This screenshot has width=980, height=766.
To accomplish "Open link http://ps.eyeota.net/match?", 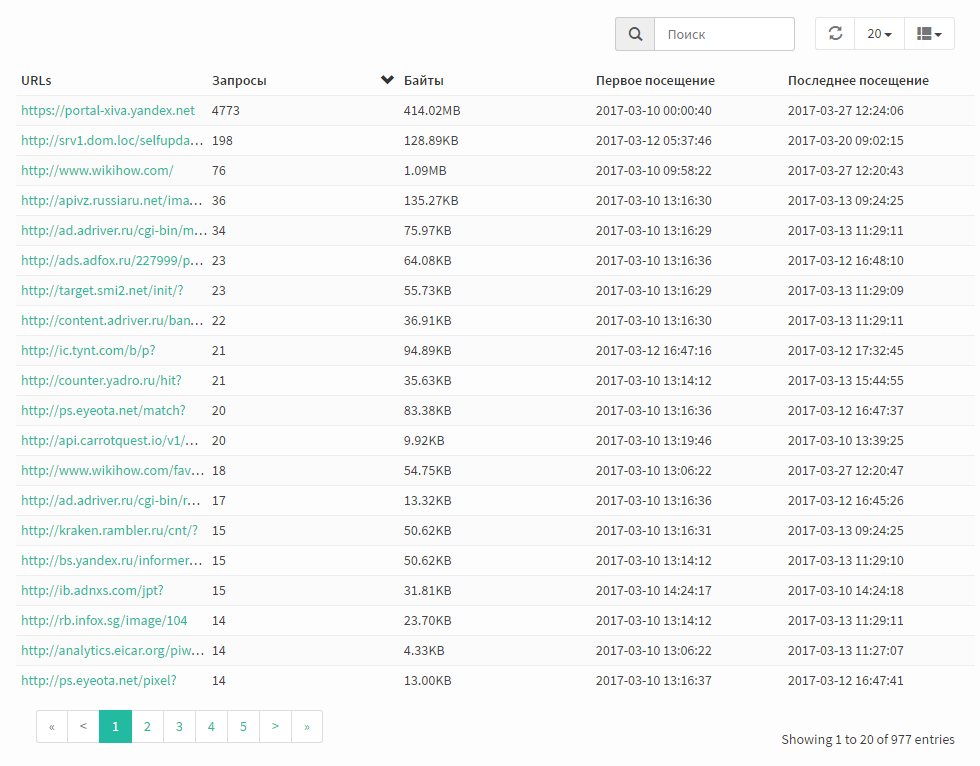I will pyautogui.click(x=104, y=410).
